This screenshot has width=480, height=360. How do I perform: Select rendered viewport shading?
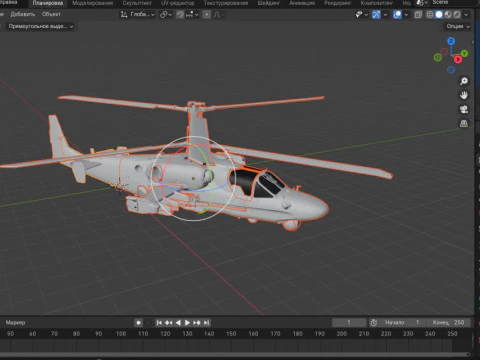click(x=457, y=14)
